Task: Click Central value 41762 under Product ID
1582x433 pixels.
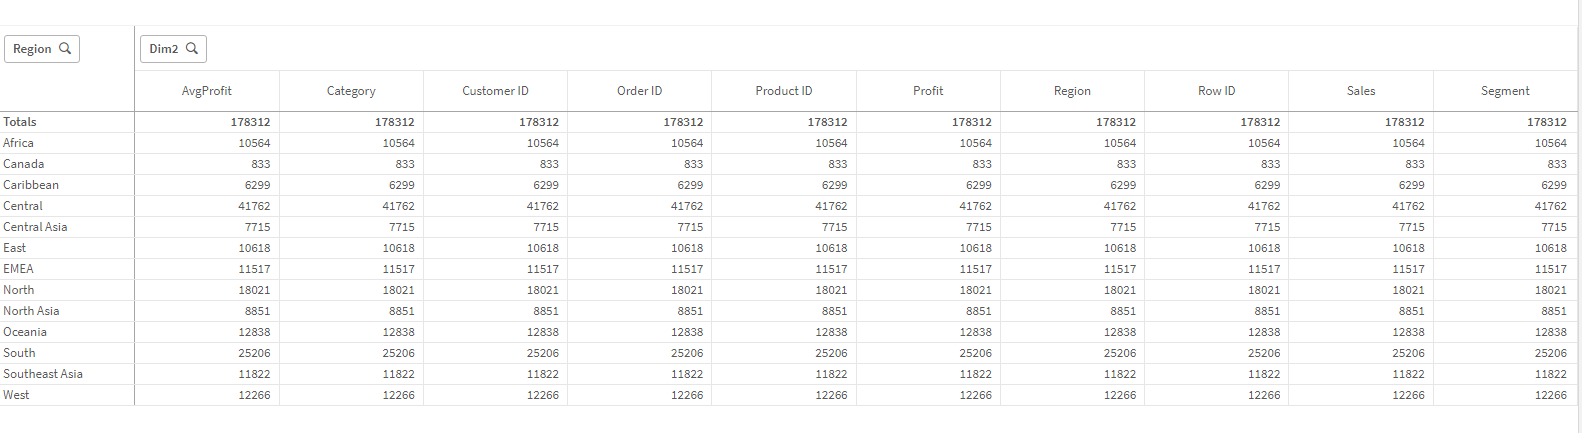Action: point(831,206)
